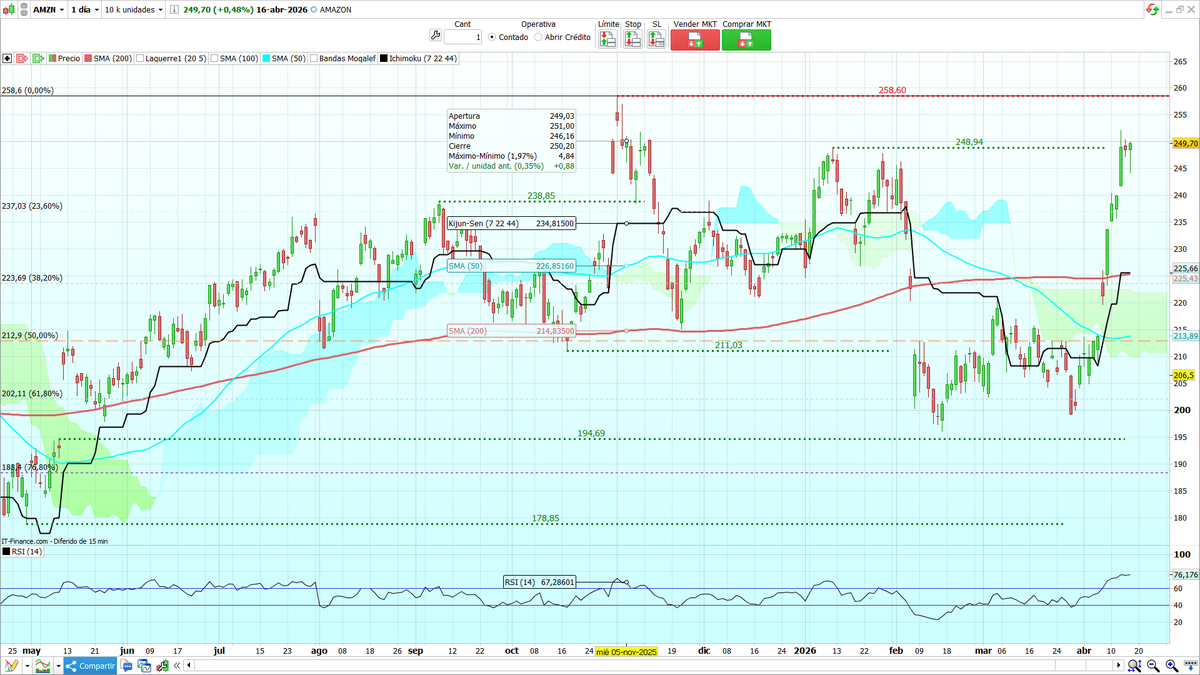1200x675 pixels.
Task: Click the SL stop-loss order icon
Action: pyautogui.click(x=656, y=39)
